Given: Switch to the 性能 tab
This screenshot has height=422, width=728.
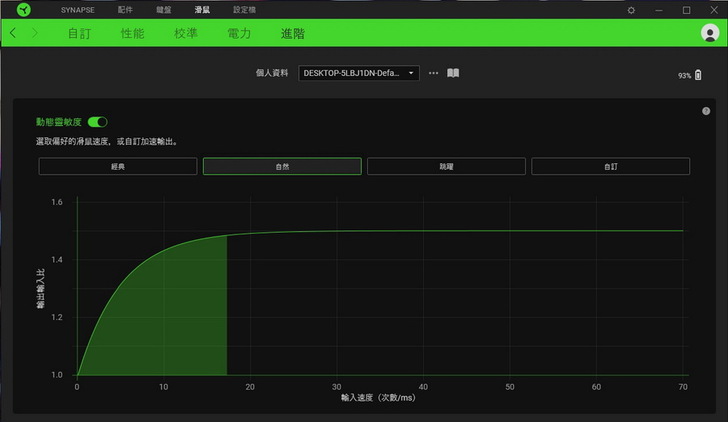Looking at the screenshot, I should pyautogui.click(x=132, y=33).
